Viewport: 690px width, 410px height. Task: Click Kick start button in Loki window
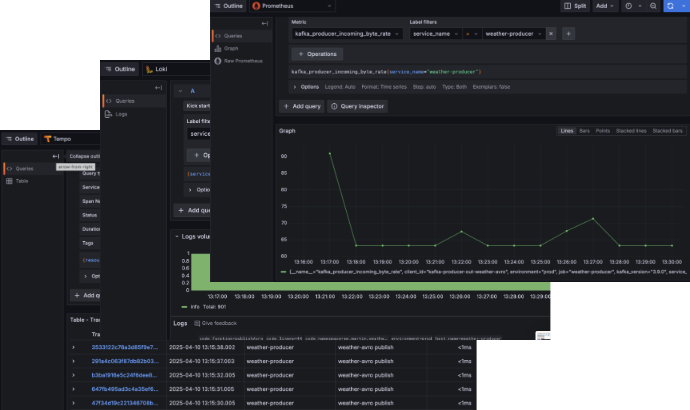[x=197, y=106]
